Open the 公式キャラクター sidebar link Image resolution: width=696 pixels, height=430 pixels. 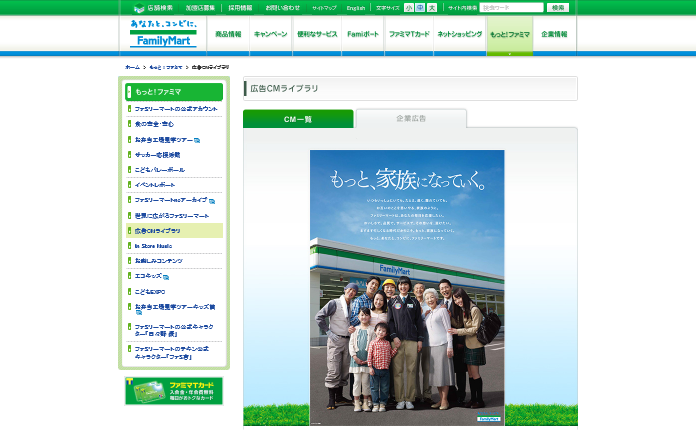coord(174,330)
